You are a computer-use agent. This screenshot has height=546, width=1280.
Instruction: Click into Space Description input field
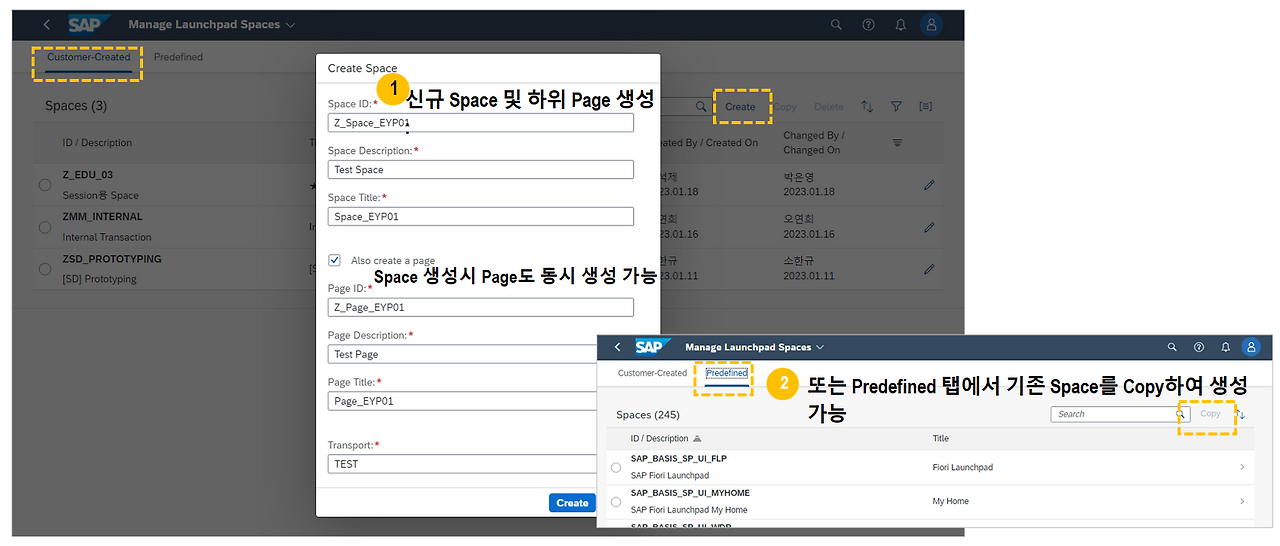click(x=481, y=170)
